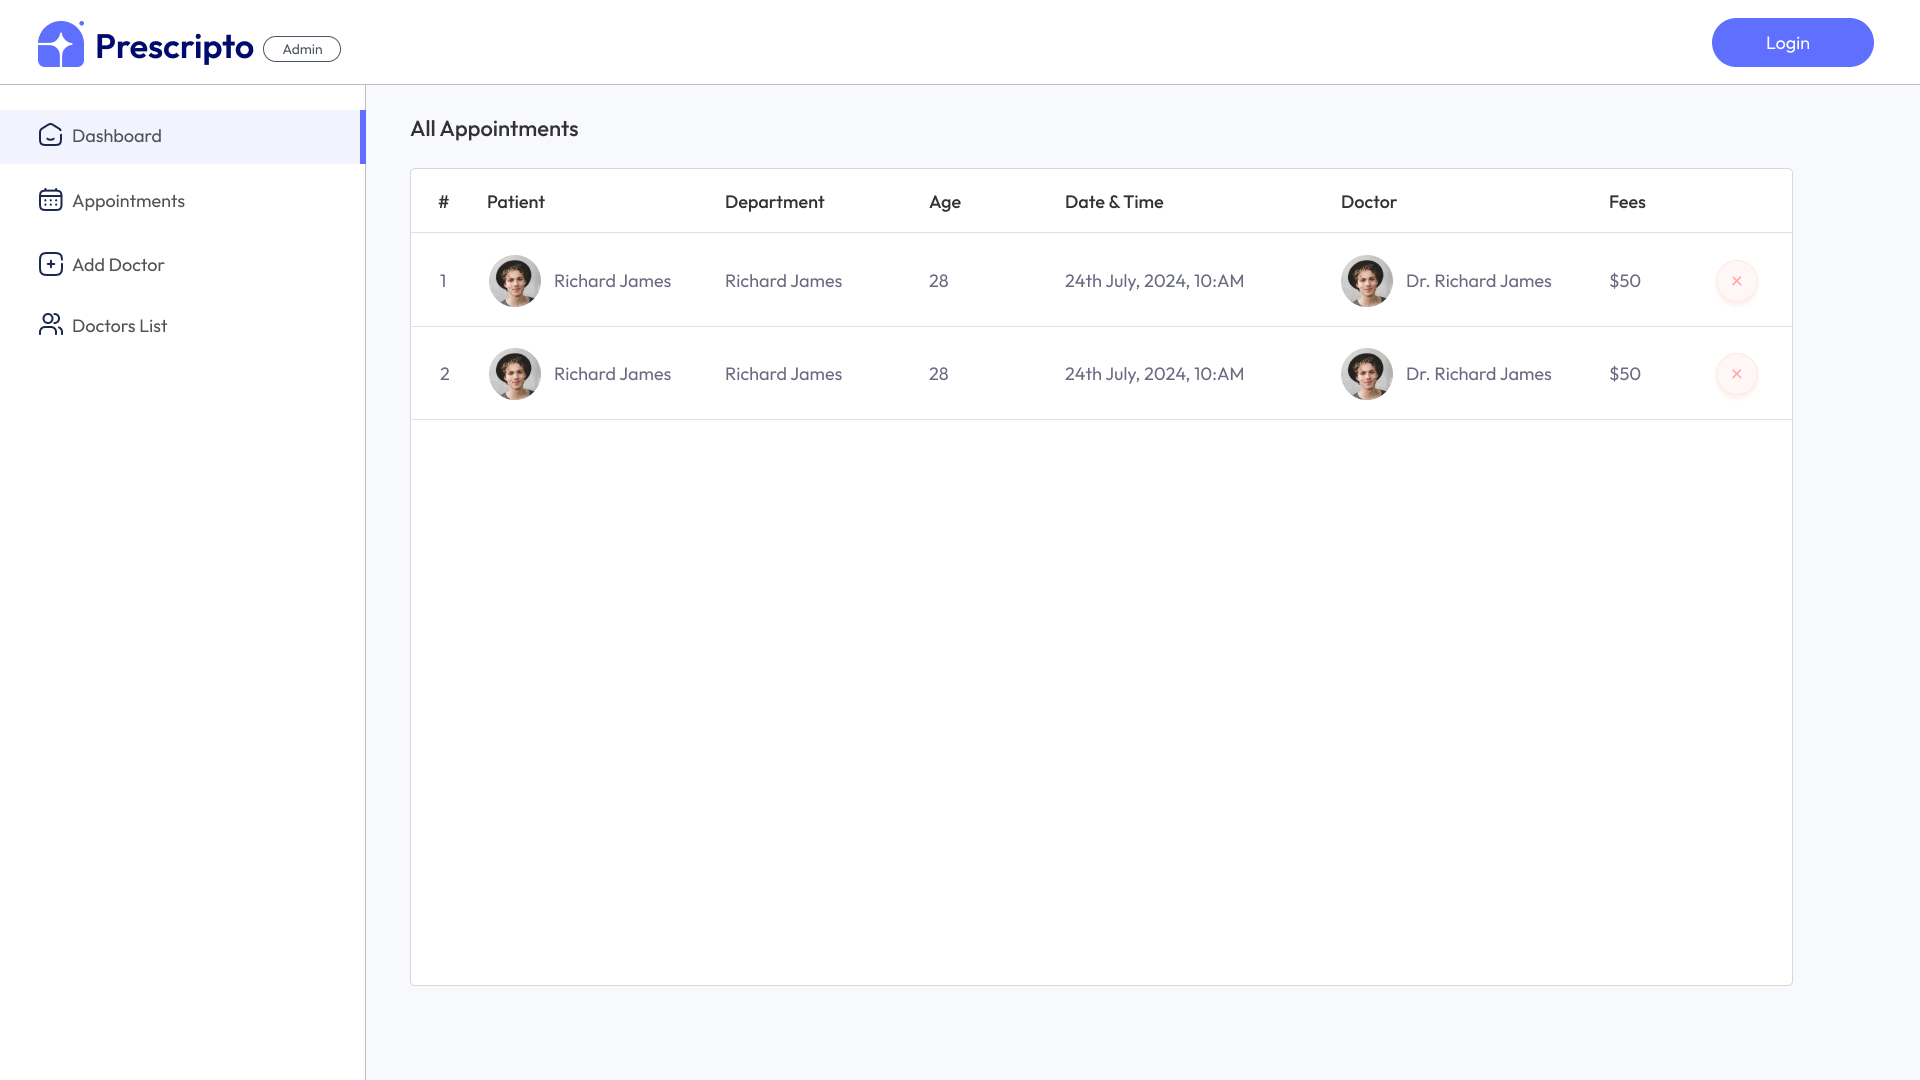Click patient photo in first row
Screen dimensions: 1920x1080
pyautogui.click(x=515, y=281)
